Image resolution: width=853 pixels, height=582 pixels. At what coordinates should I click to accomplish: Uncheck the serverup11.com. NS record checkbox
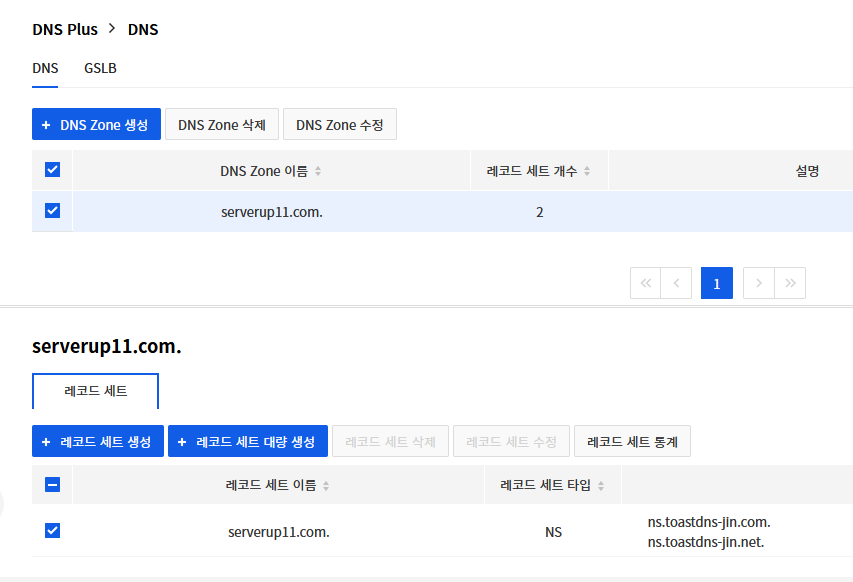point(51,531)
